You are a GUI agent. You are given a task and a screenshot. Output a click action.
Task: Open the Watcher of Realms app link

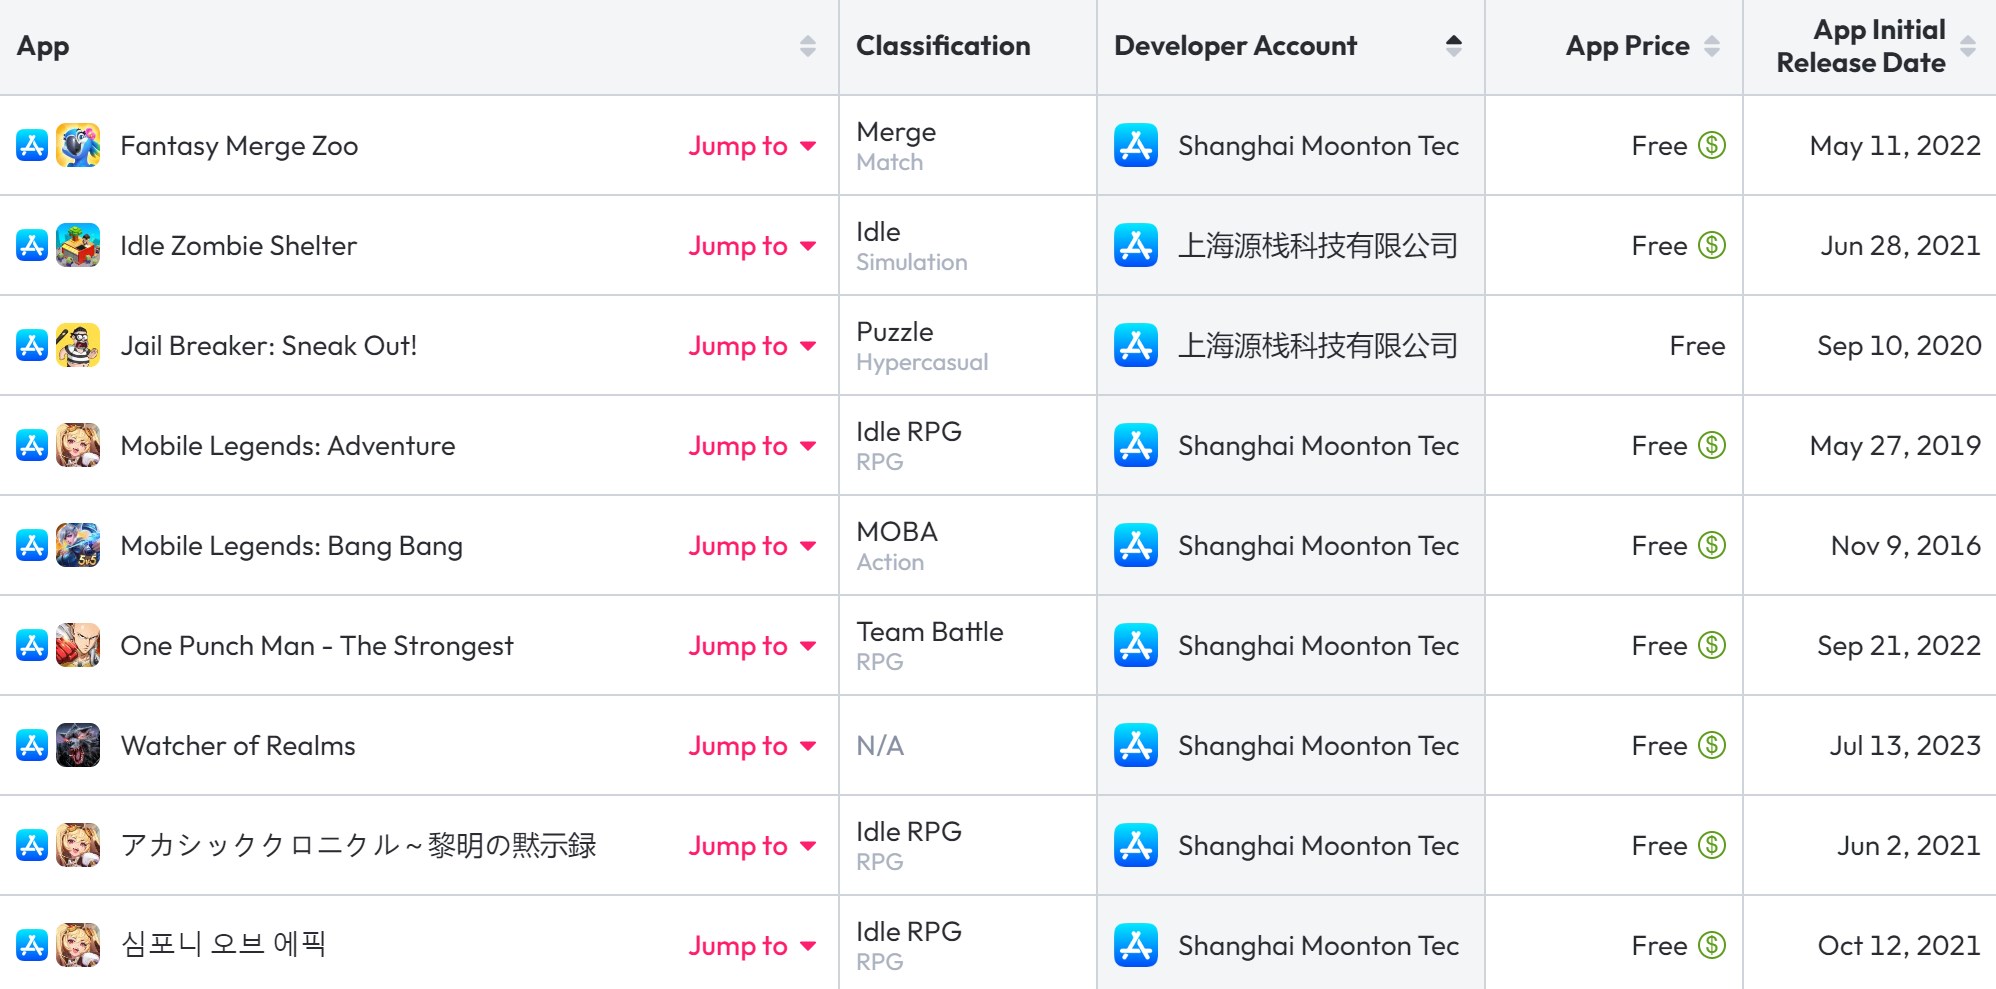[x=238, y=746]
